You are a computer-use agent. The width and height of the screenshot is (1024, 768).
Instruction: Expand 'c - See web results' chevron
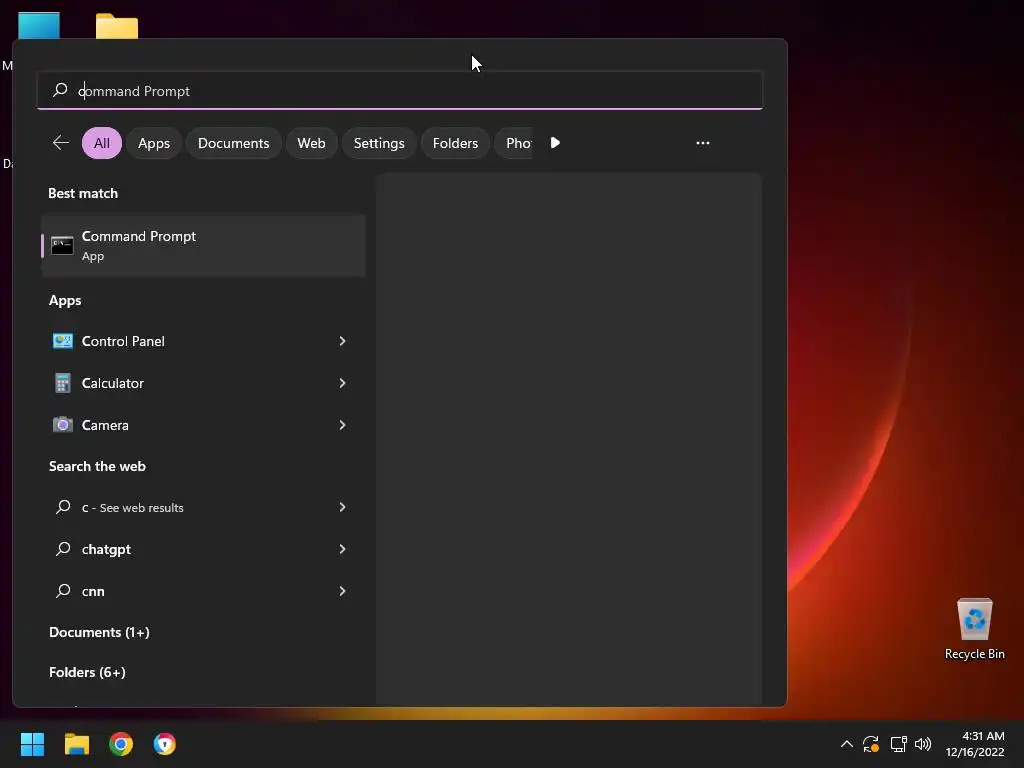(342, 507)
